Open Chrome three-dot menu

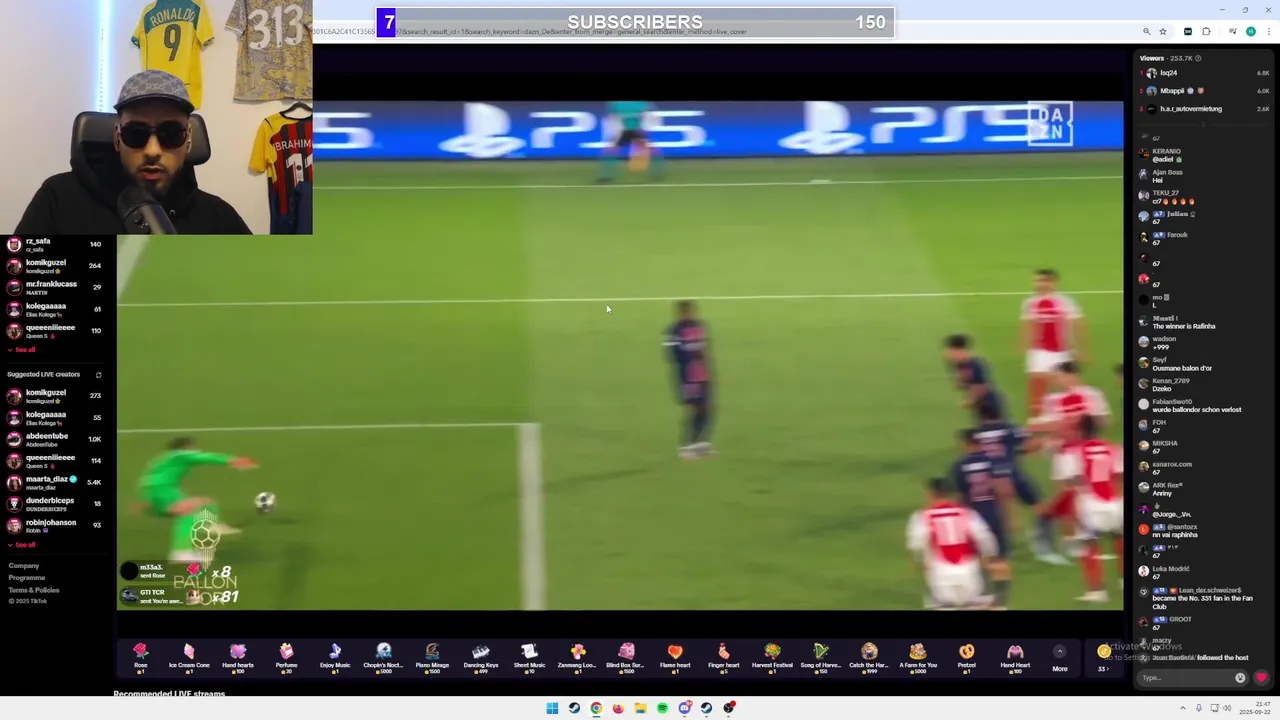pyautogui.click(x=1268, y=32)
